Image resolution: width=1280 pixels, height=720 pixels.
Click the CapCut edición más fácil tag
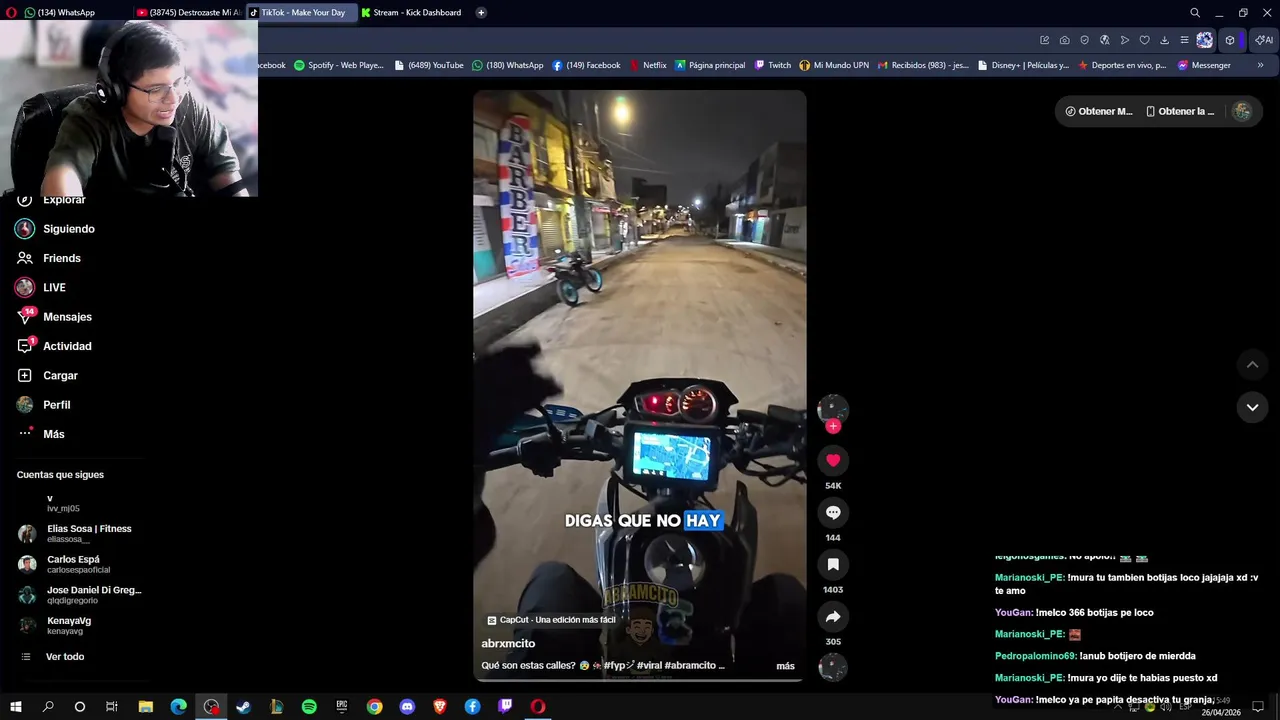[551, 620]
